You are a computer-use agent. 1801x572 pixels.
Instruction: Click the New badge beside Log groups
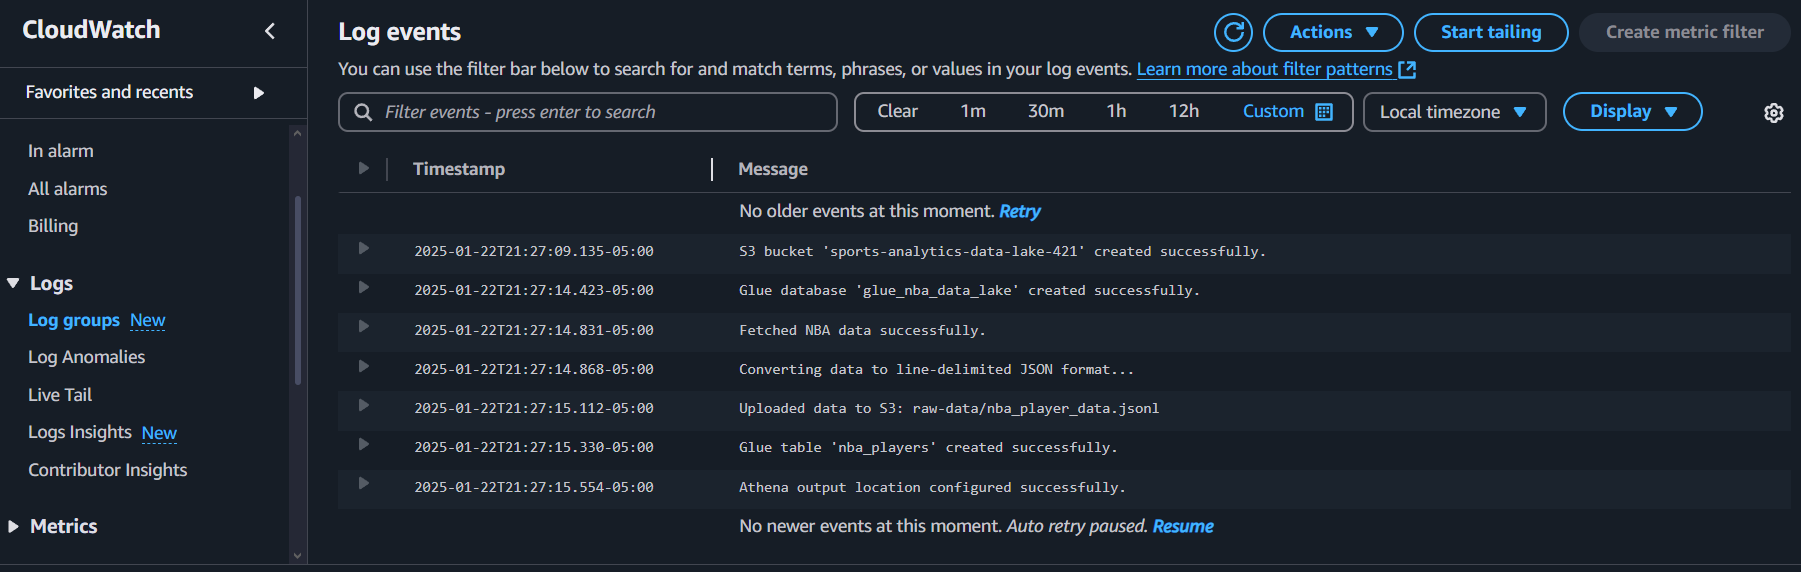pos(148,320)
